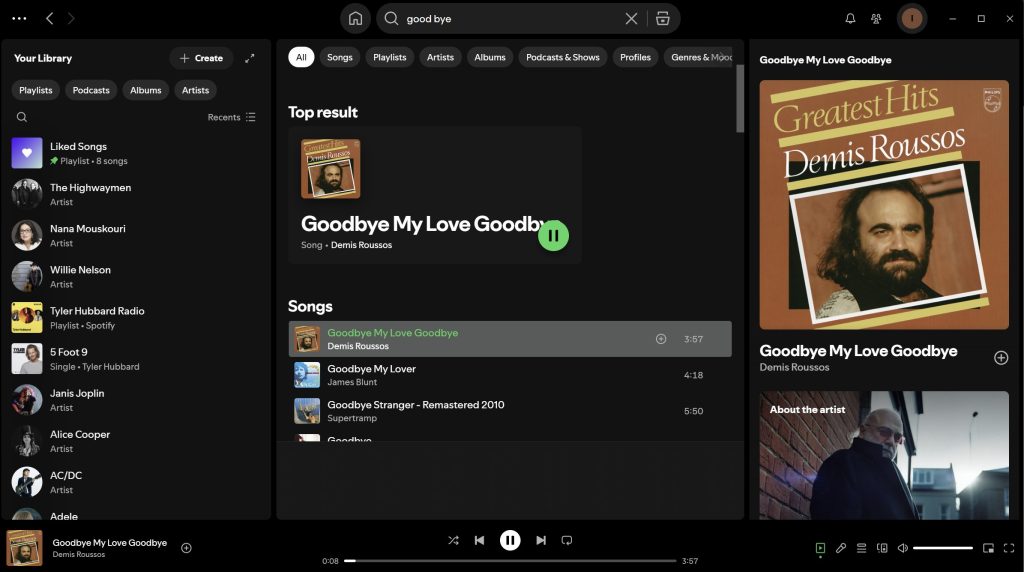Open The Highwaymen in library
Viewport: 1024px width, 572px height.
tap(136, 194)
